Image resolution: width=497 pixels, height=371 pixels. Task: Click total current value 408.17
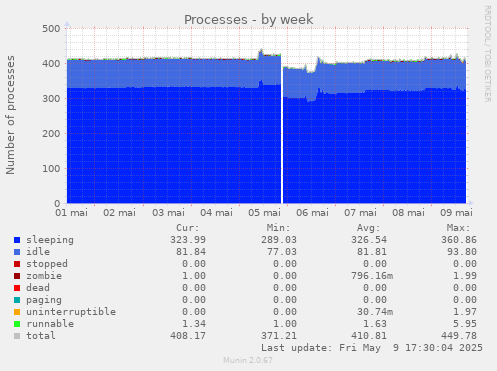pyautogui.click(x=188, y=336)
